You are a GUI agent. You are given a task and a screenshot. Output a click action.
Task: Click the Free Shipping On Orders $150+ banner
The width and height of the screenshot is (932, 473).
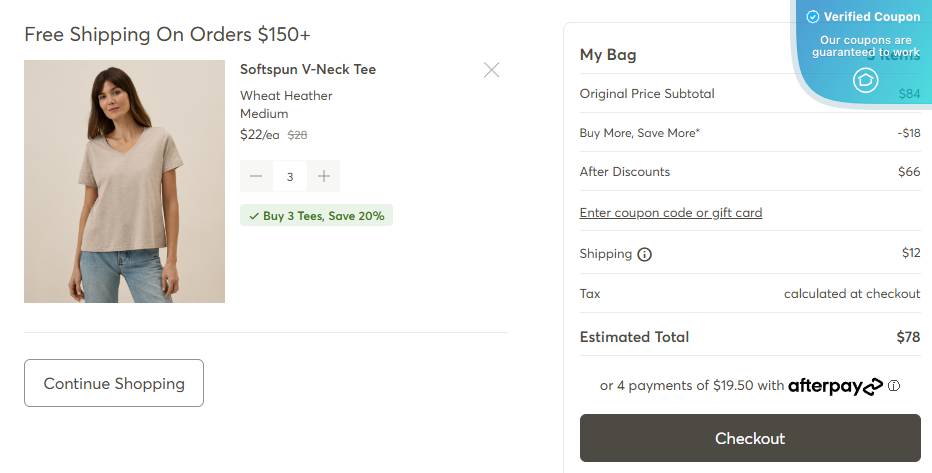pos(167,34)
